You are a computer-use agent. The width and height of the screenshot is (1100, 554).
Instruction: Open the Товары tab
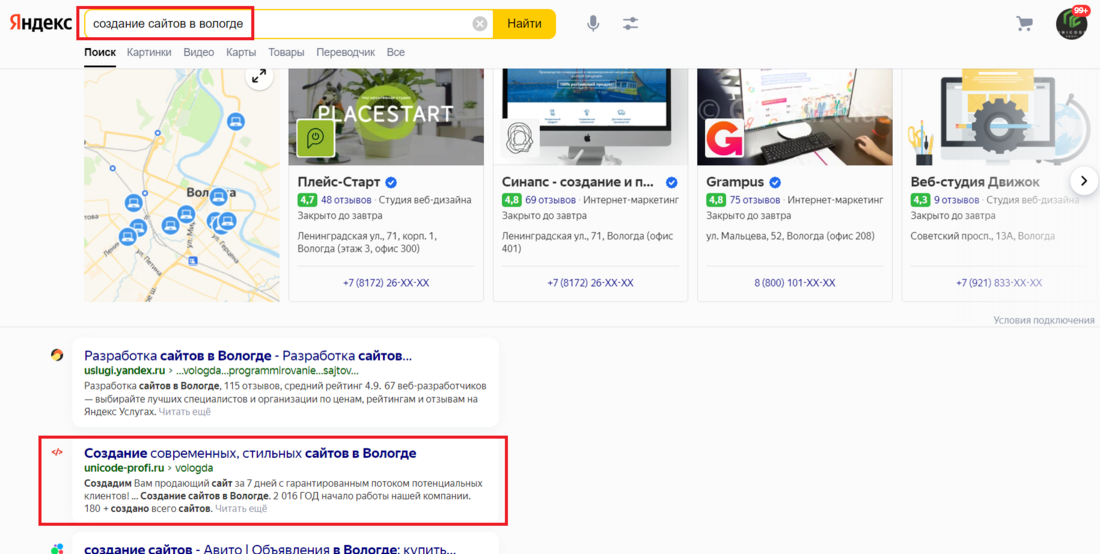[286, 53]
